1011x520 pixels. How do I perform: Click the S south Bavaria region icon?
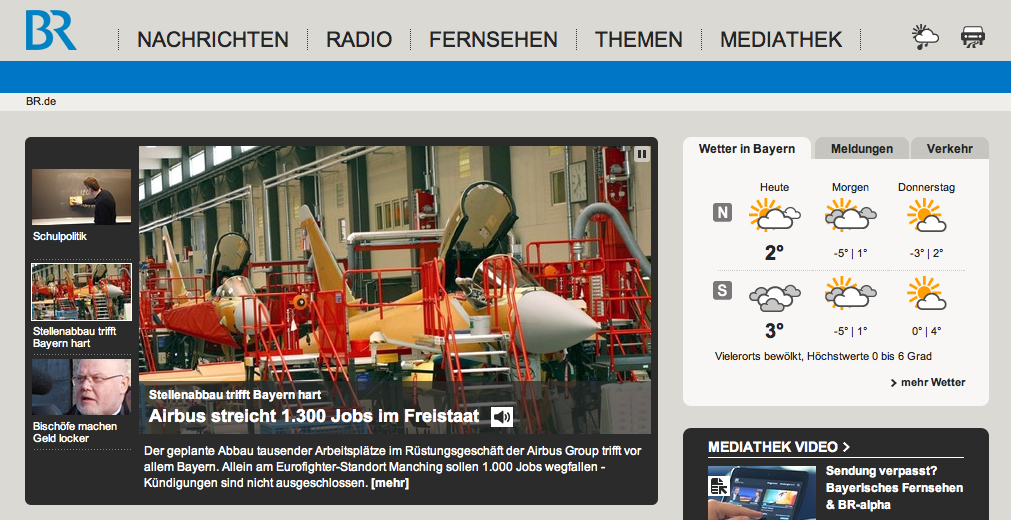722,291
